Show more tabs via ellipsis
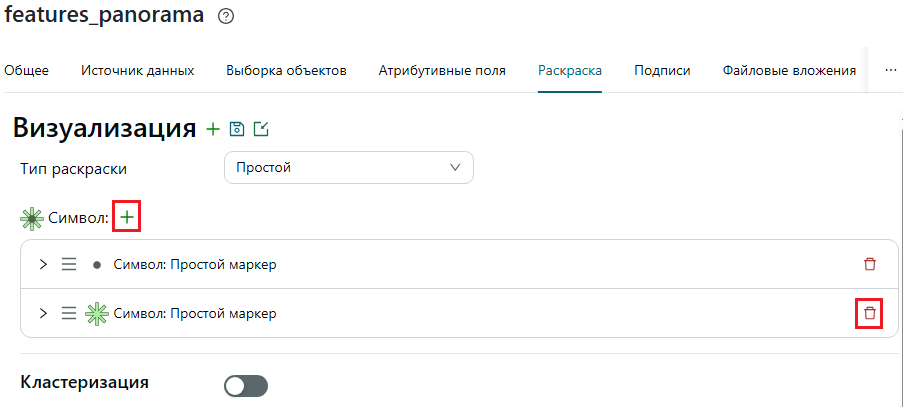 (890, 69)
